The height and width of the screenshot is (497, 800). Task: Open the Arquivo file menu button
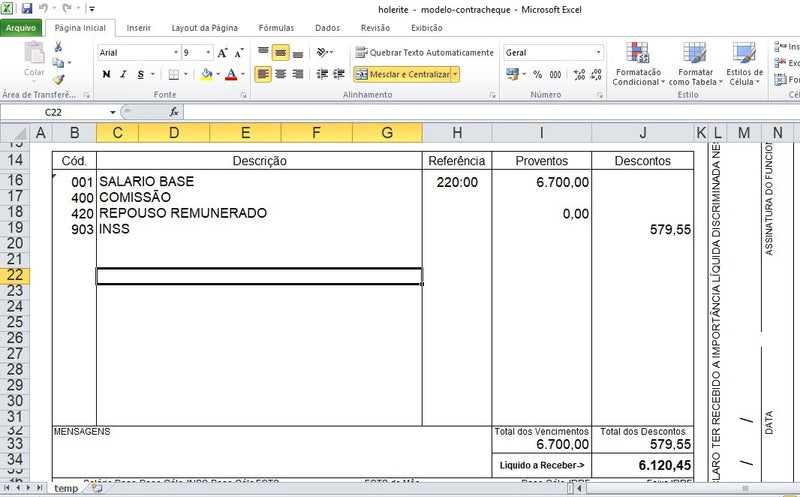pos(22,28)
